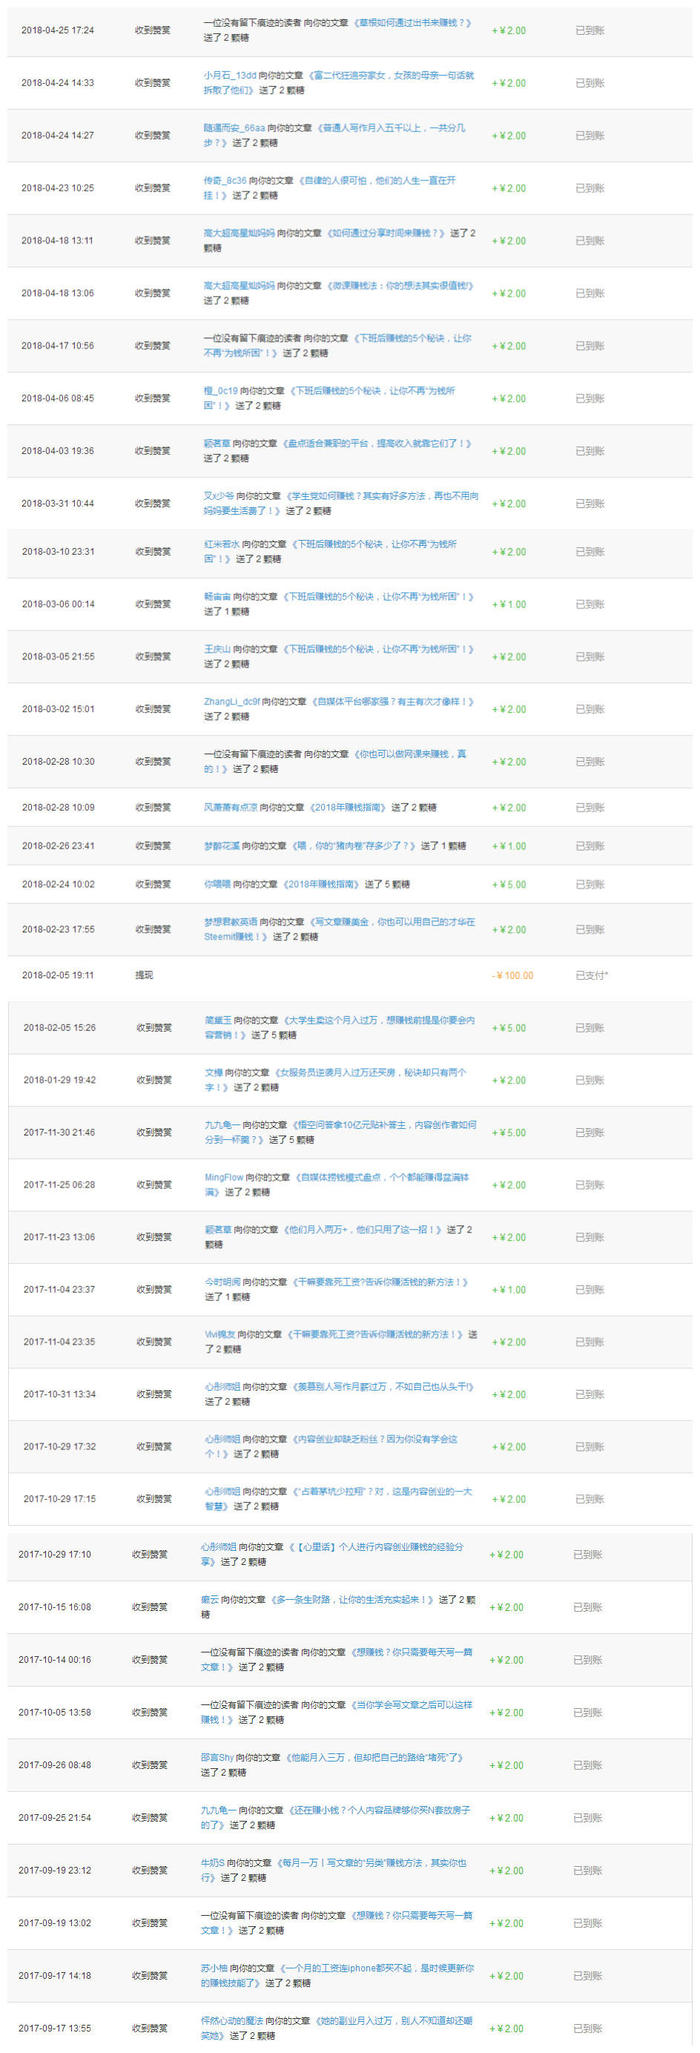
Task: Open article 《盘点适合兼职的平台，提高收入就靠它们了！》
Action: 377,443
